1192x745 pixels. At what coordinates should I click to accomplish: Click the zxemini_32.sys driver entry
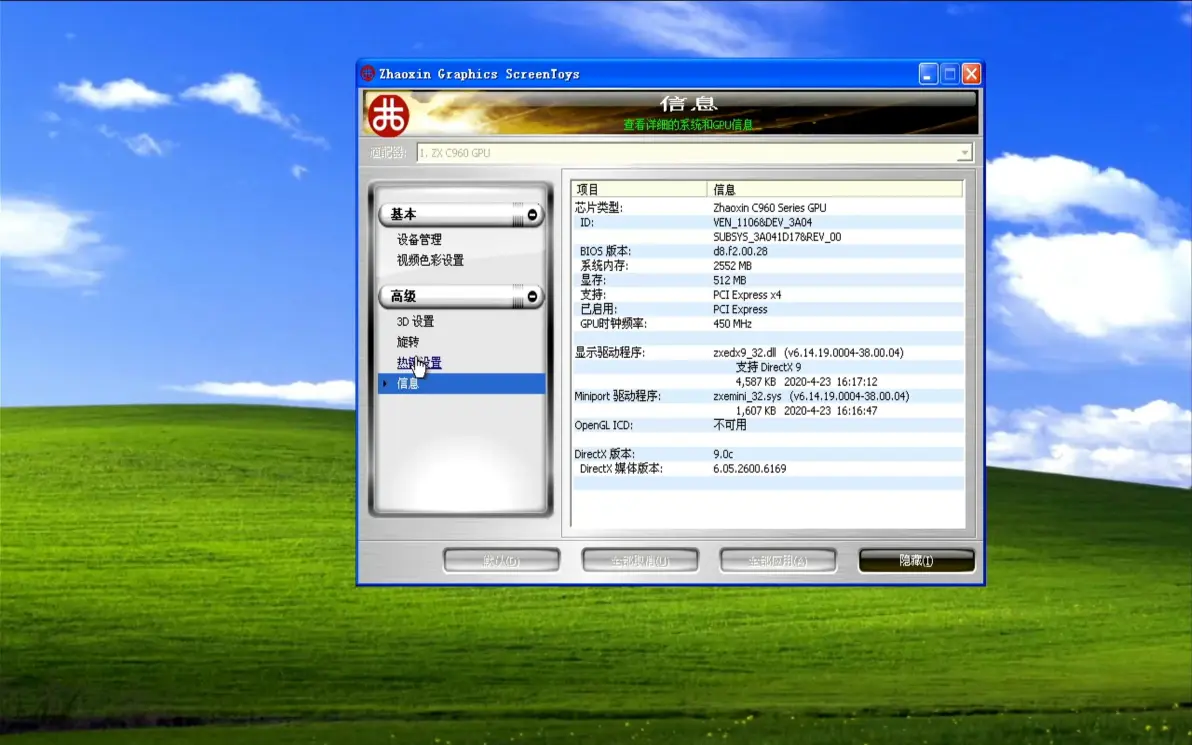(811, 396)
